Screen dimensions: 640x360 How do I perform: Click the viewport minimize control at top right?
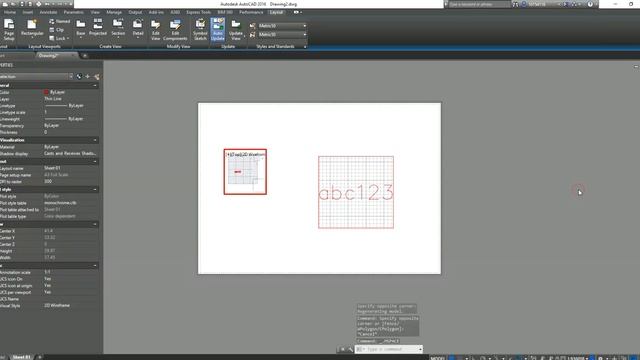click(636, 66)
